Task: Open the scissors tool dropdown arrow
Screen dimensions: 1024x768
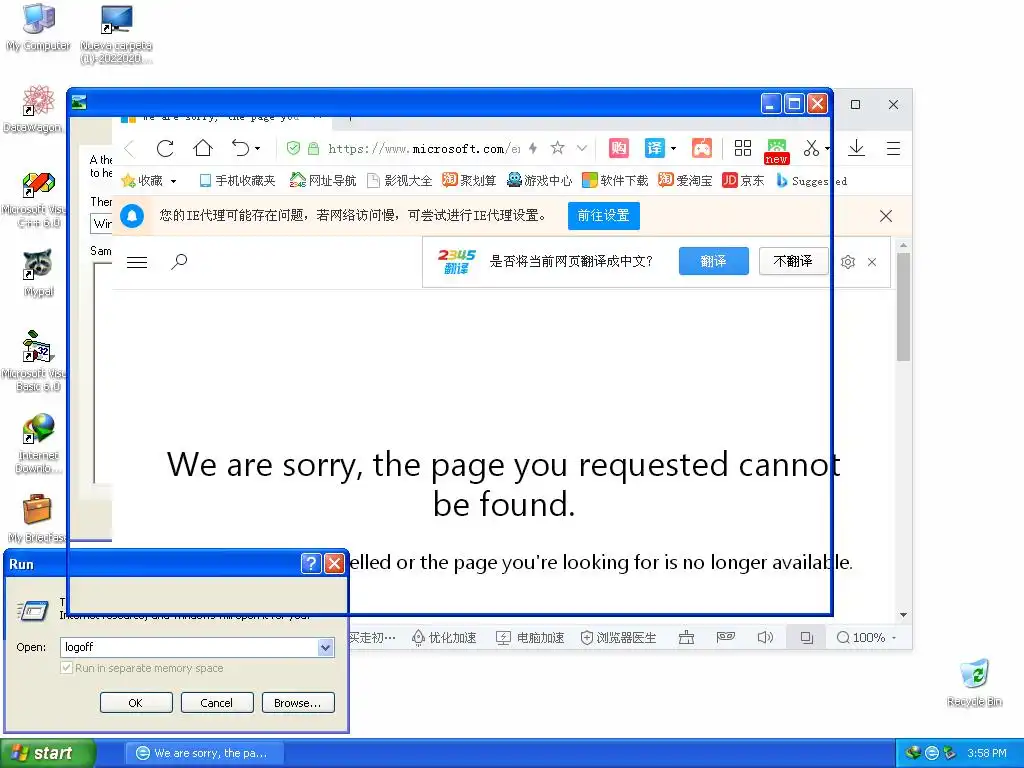Action: point(827,149)
